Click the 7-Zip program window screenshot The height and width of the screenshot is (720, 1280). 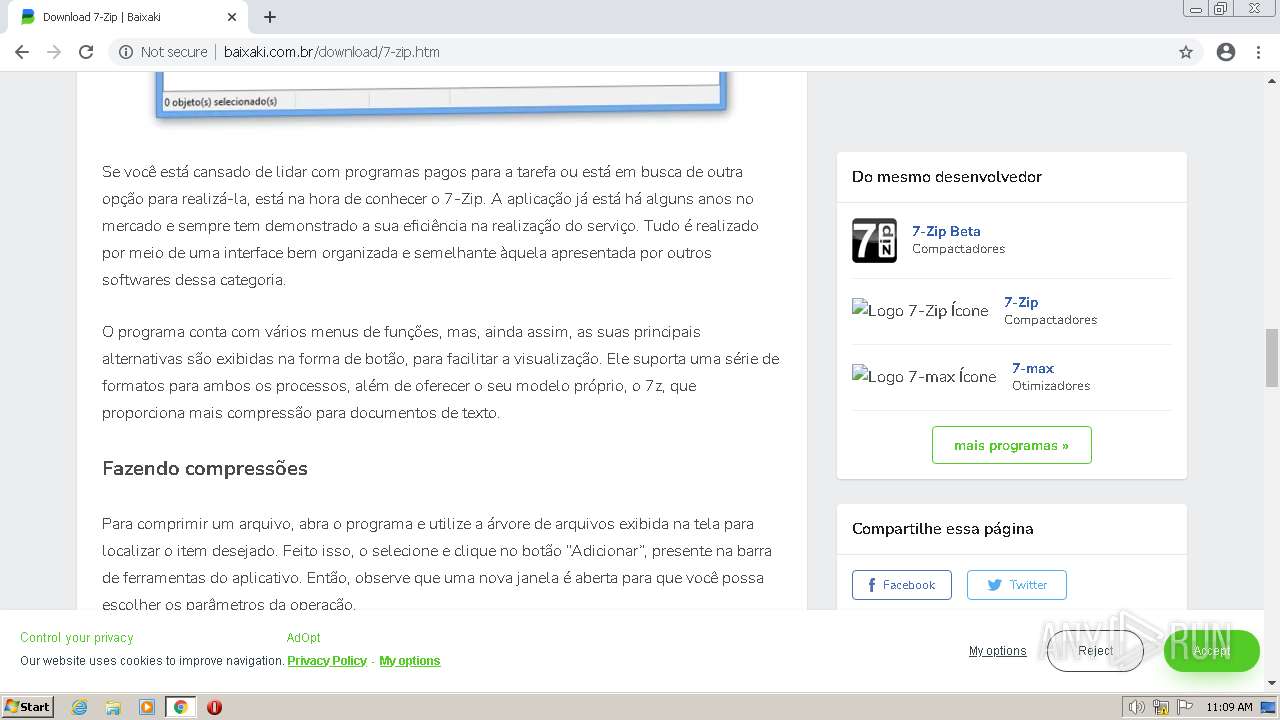pos(441,96)
